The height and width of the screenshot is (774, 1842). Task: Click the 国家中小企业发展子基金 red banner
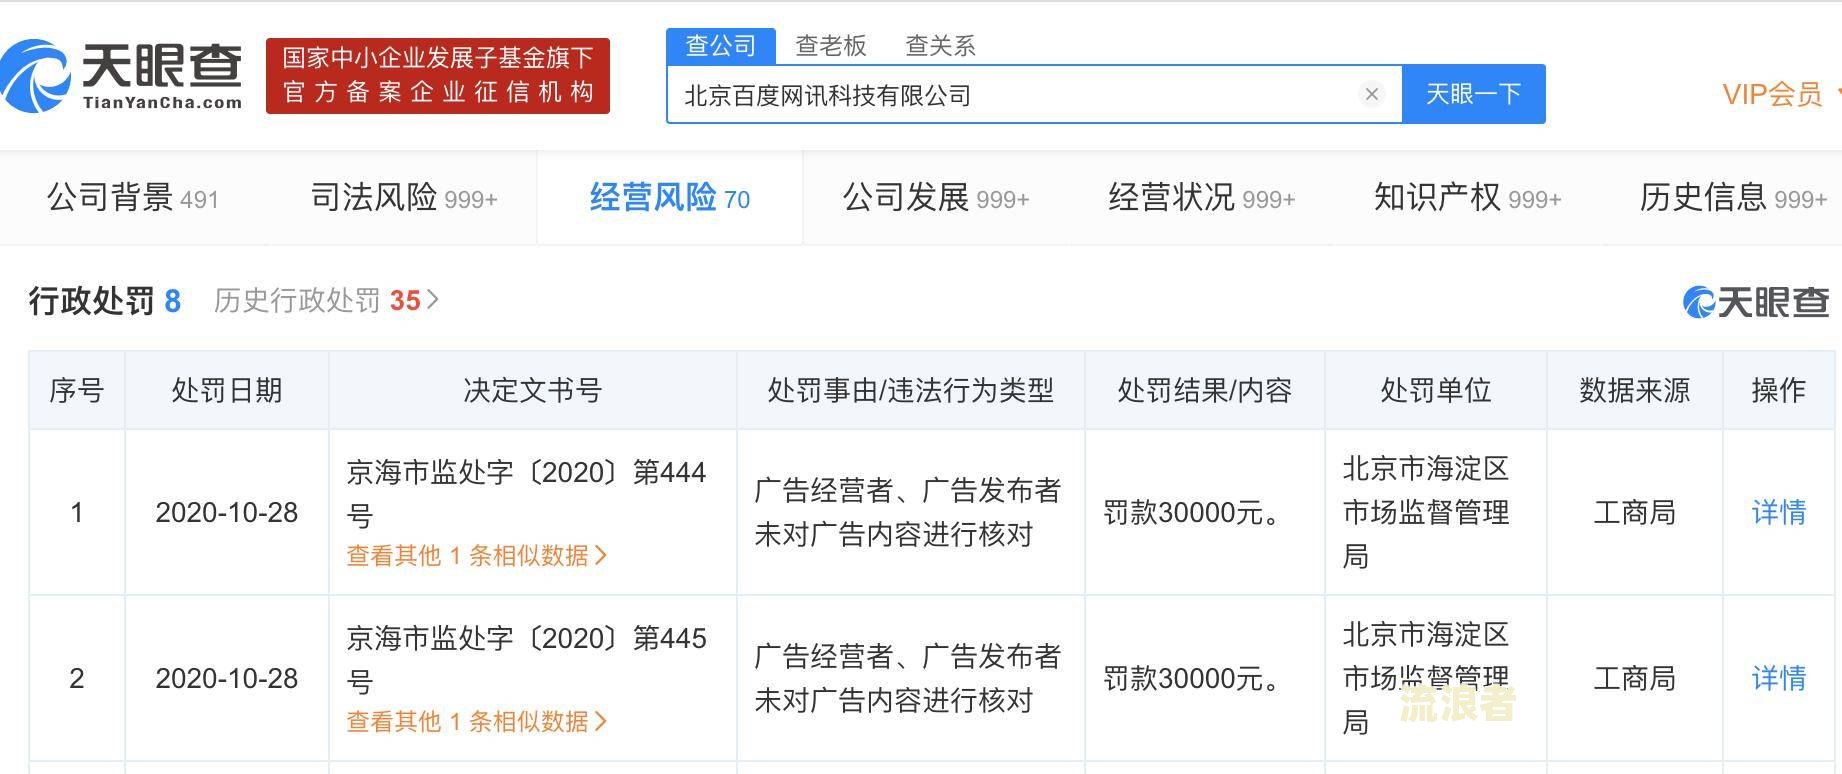(x=438, y=76)
